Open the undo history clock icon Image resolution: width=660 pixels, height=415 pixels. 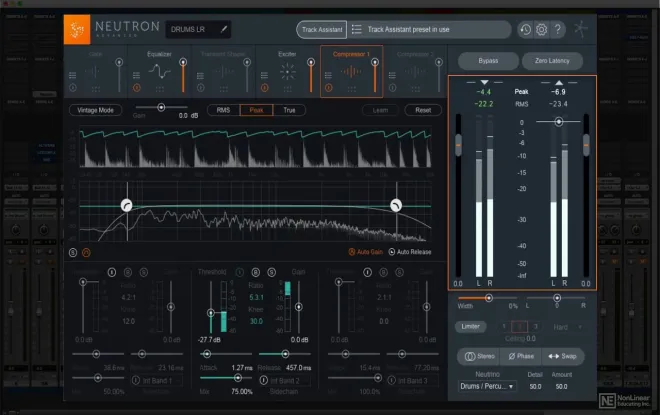click(525, 29)
